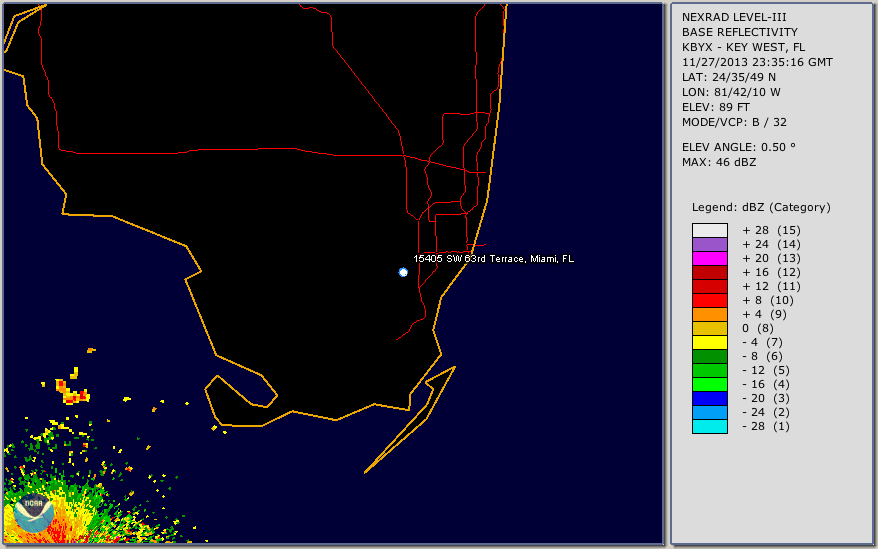This screenshot has width=878, height=549.
Task: Click the '0 (8)' legend label
Action: click(758, 328)
